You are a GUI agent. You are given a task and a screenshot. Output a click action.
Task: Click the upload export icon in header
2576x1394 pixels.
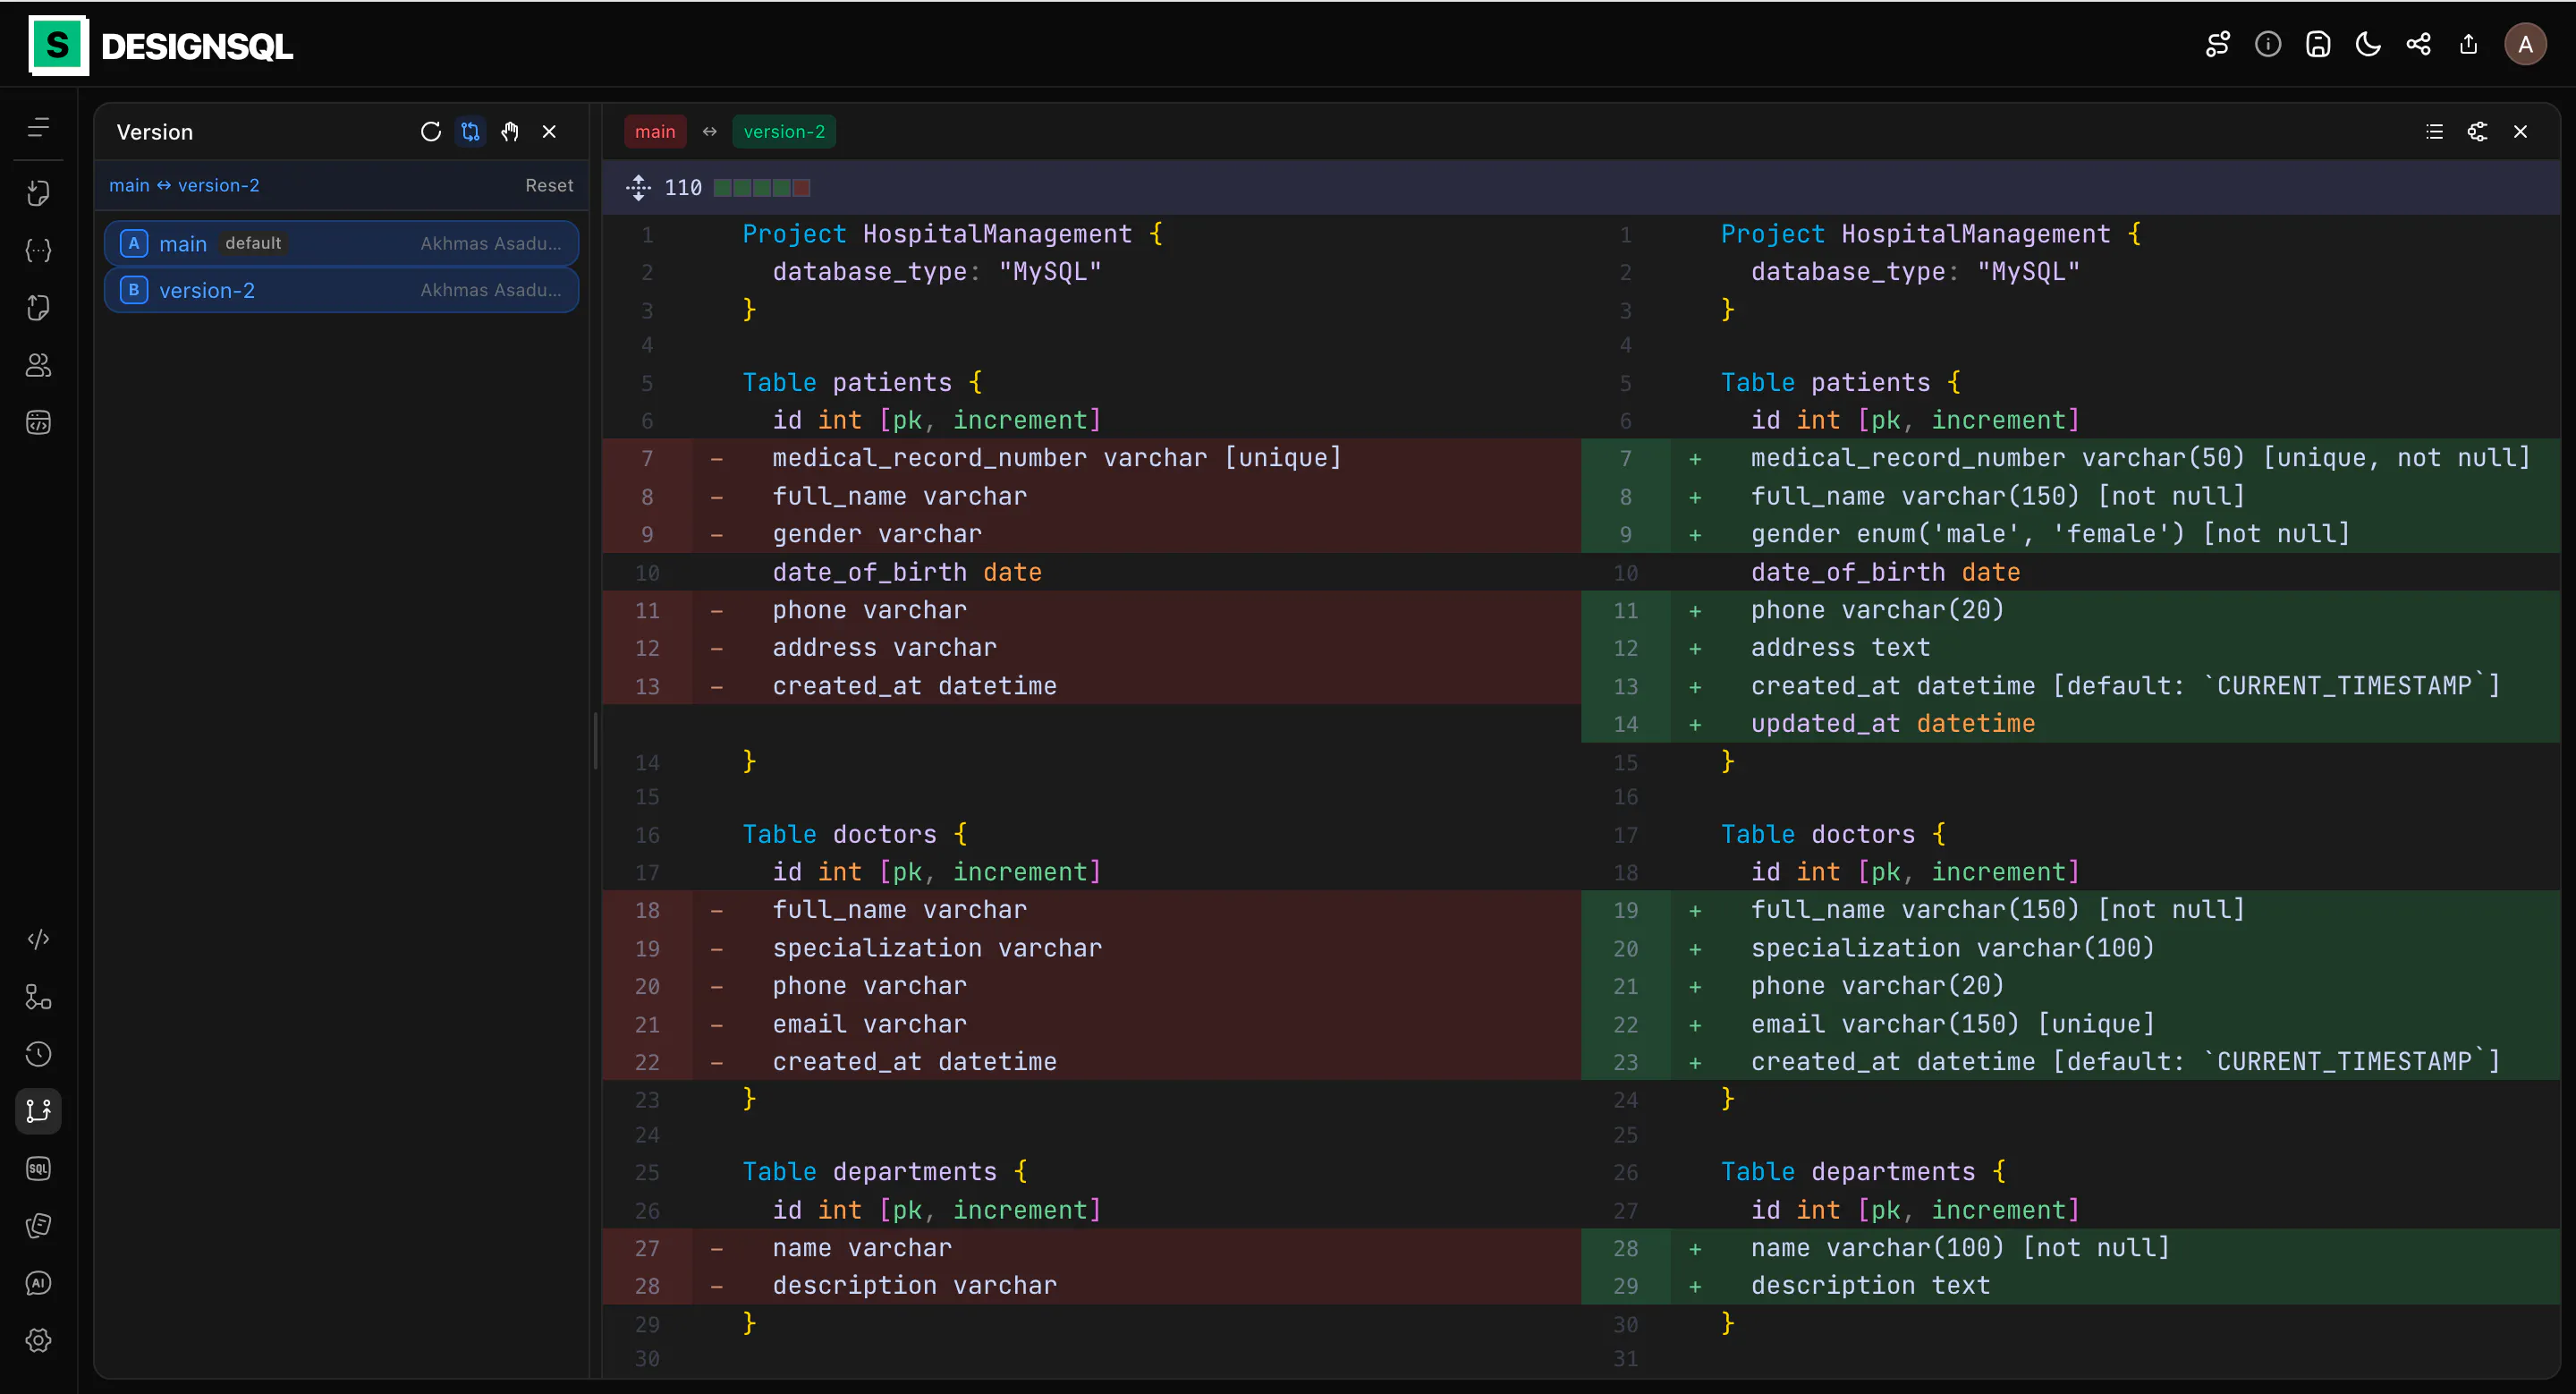(x=2468, y=45)
